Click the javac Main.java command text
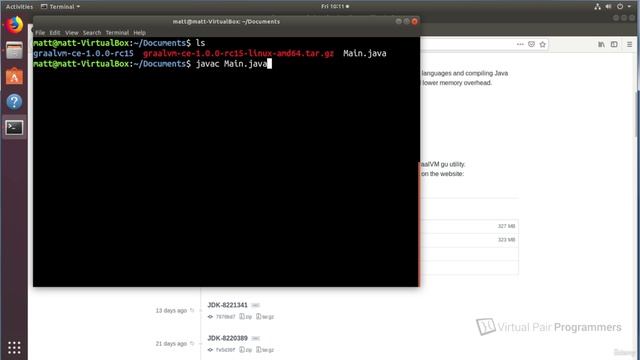 tap(231, 64)
